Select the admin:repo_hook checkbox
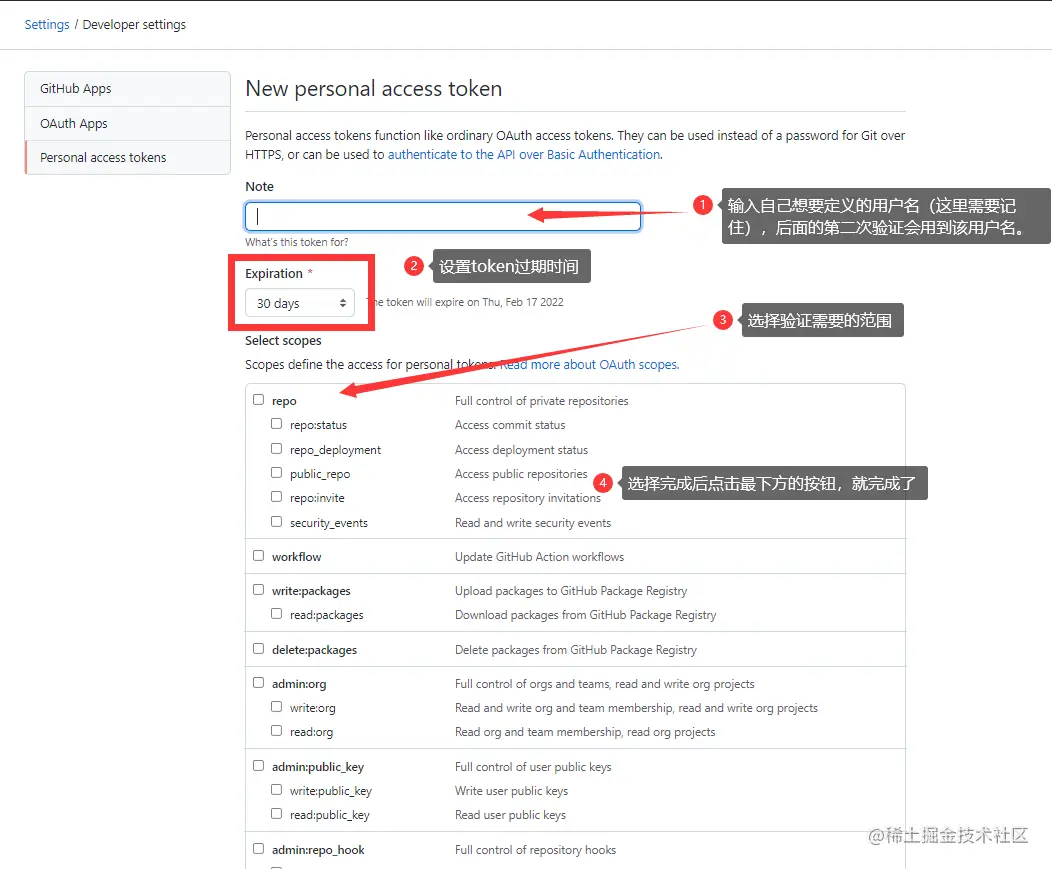Screen dimensions: 1052x869 pos(258,849)
